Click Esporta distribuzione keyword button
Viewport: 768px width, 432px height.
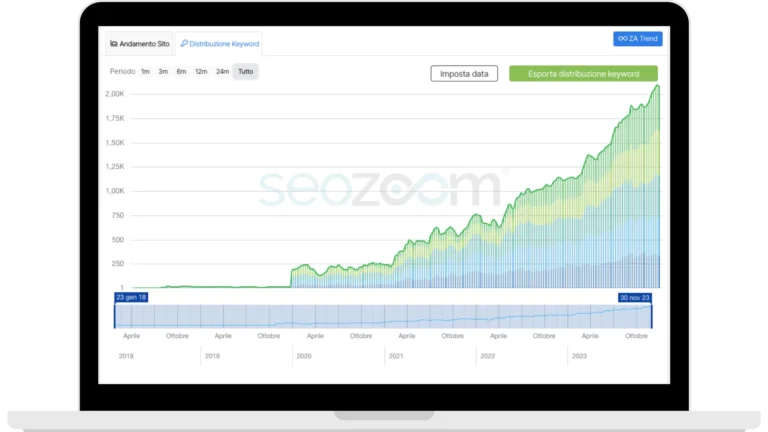tap(583, 74)
